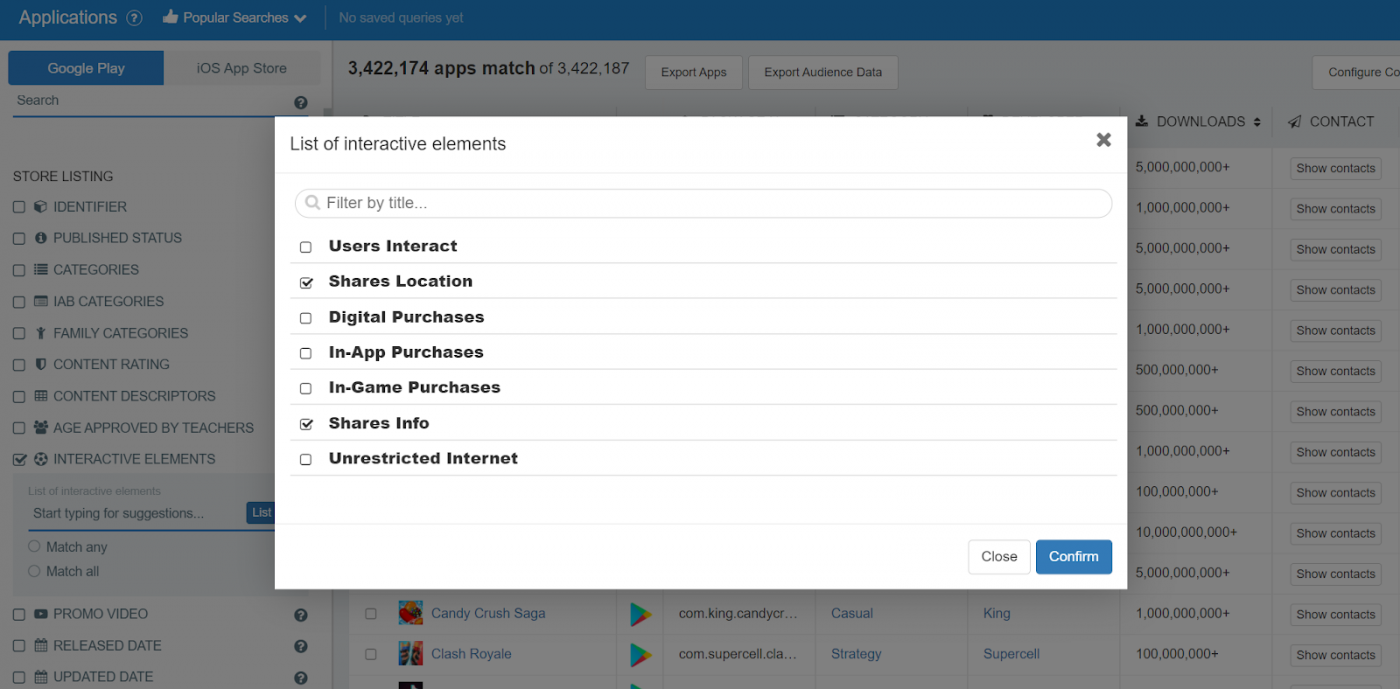Select the Match any radio button

click(34, 547)
